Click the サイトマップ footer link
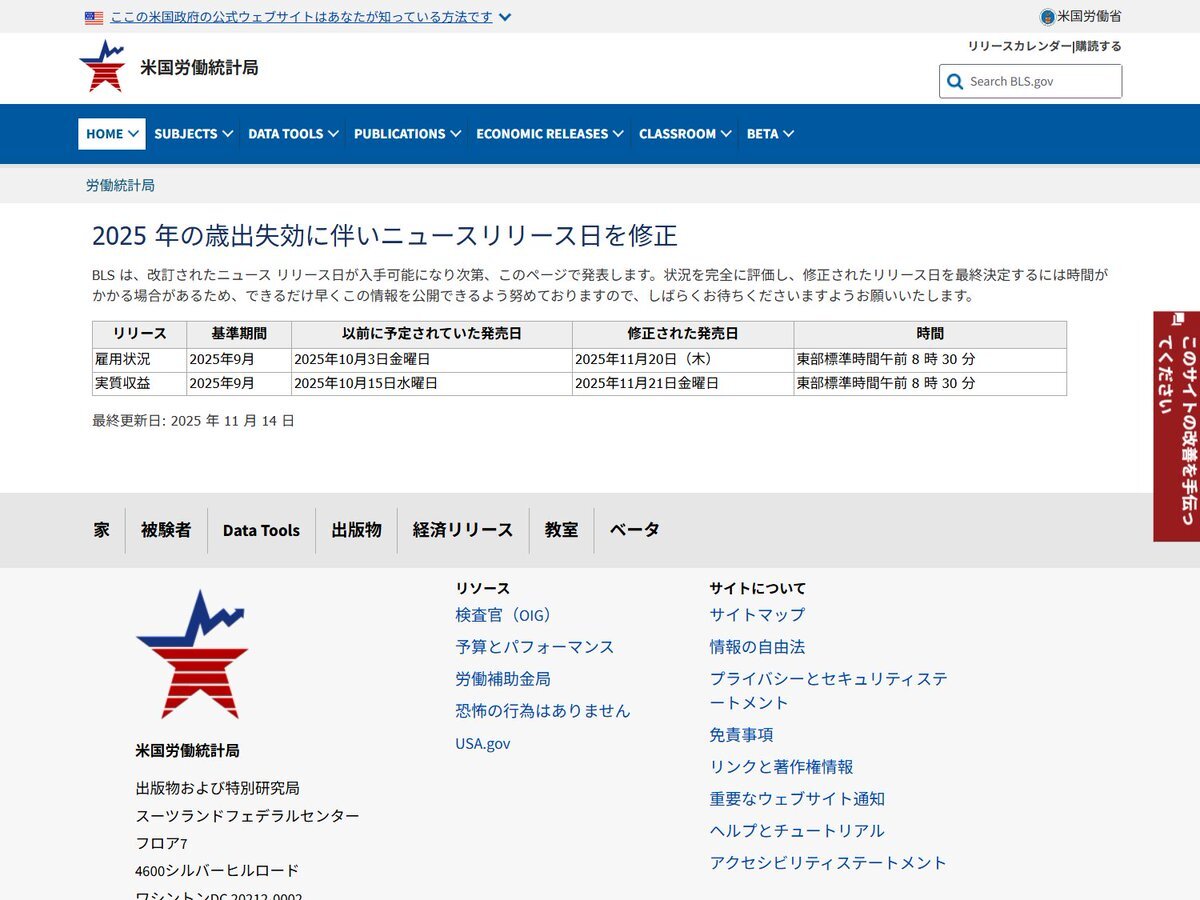Image resolution: width=1200 pixels, height=900 pixels. click(x=757, y=615)
